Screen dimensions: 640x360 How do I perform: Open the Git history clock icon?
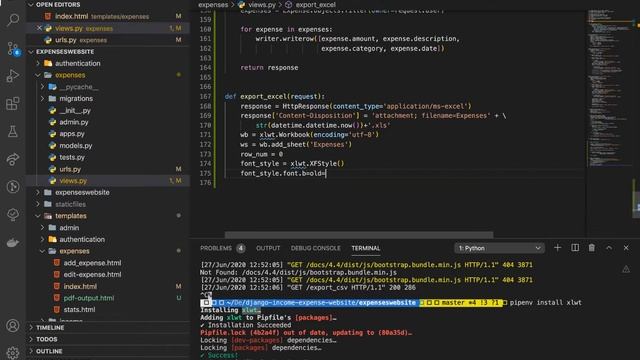[x=13, y=187]
